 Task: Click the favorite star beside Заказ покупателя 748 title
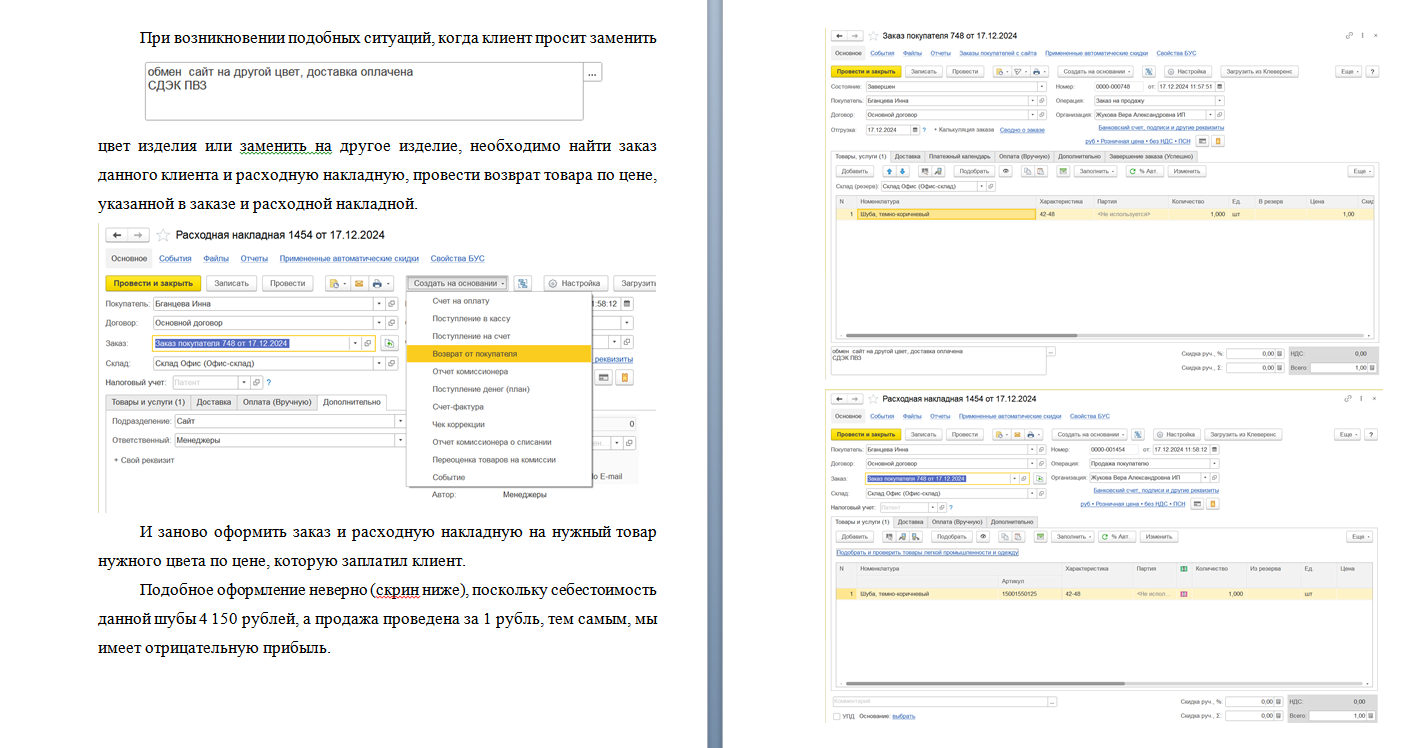[871, 35]
